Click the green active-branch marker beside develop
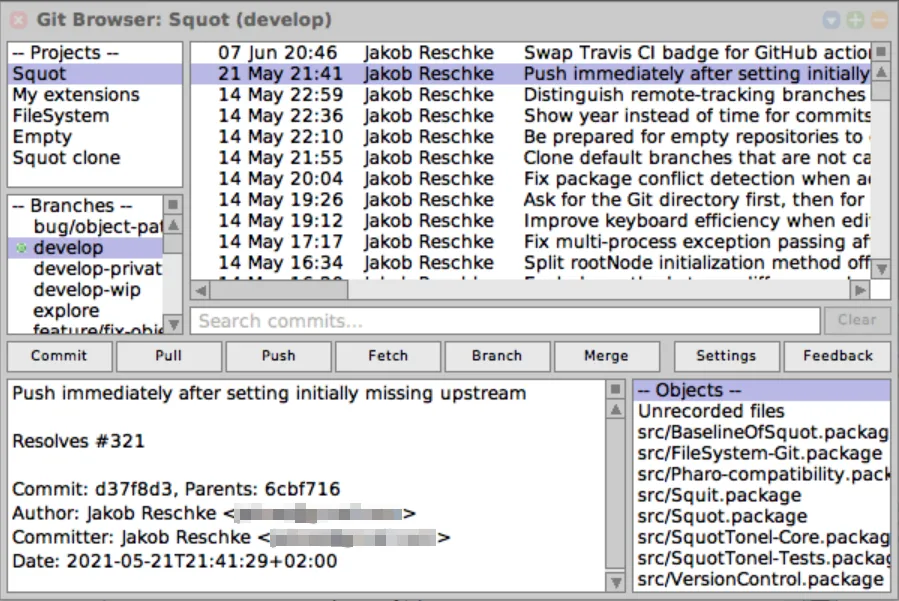The height and width of the screenshot is (601, 899). [21, 248]
